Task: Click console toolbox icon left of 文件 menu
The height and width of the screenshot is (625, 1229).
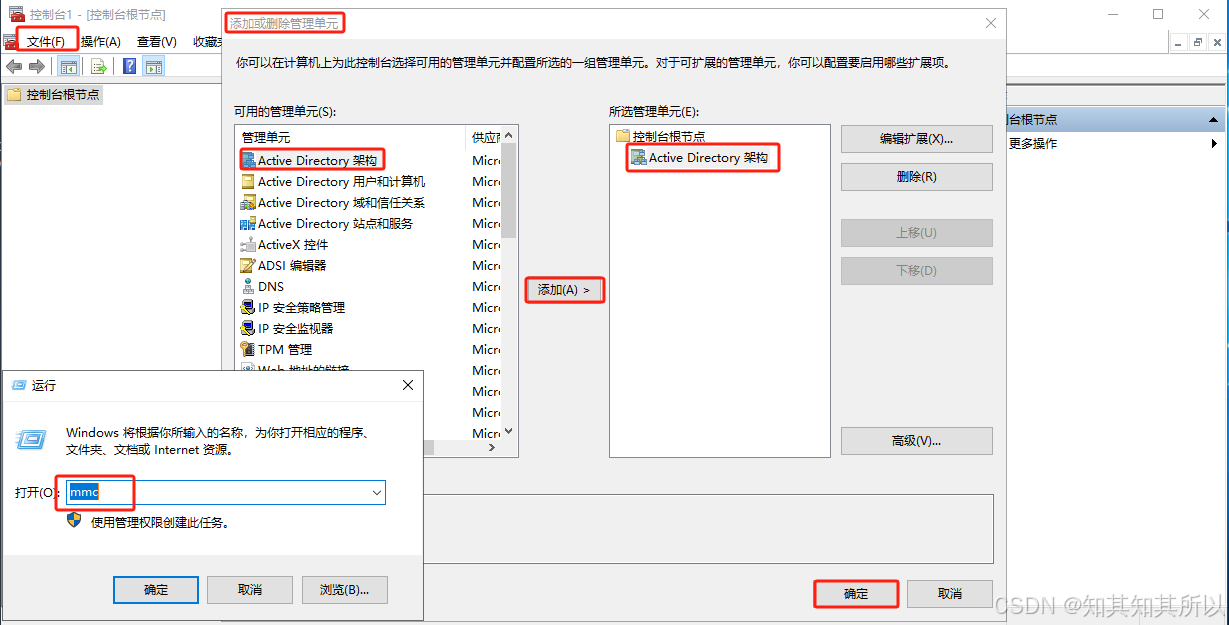Action: [x=11, y=41]
